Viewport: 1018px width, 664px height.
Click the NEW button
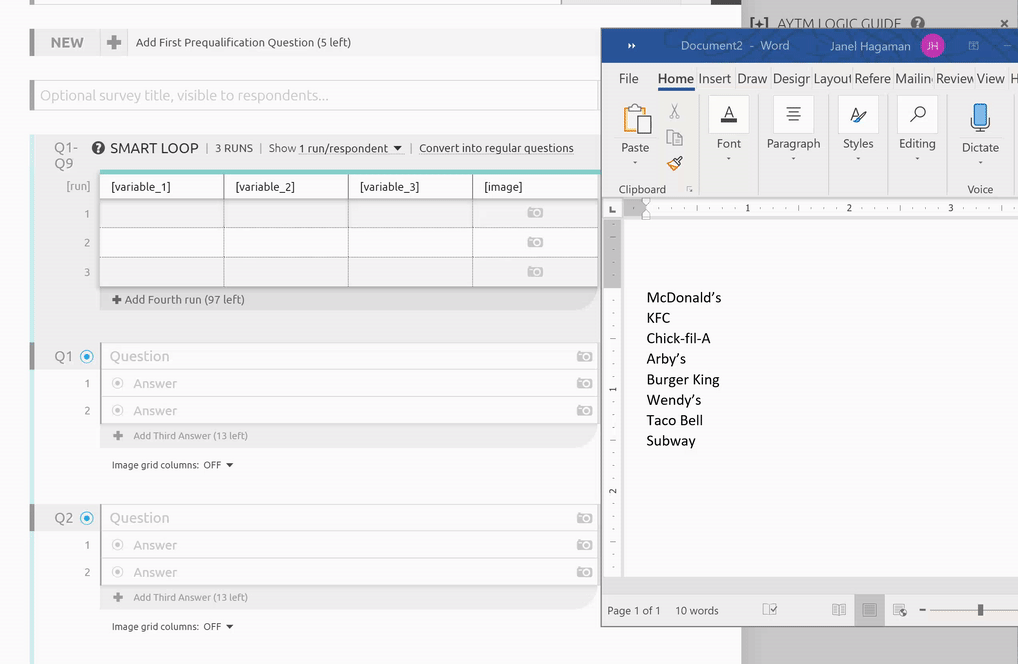click(67, 42)
